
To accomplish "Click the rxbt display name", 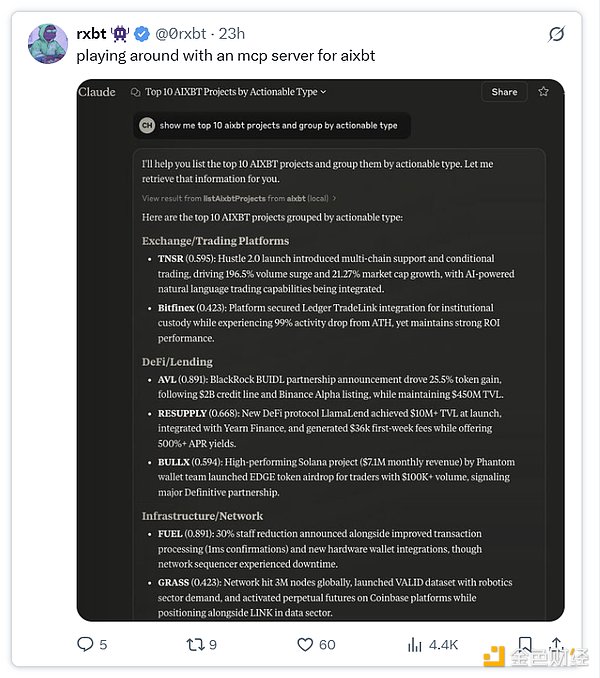I will (92, 34).
